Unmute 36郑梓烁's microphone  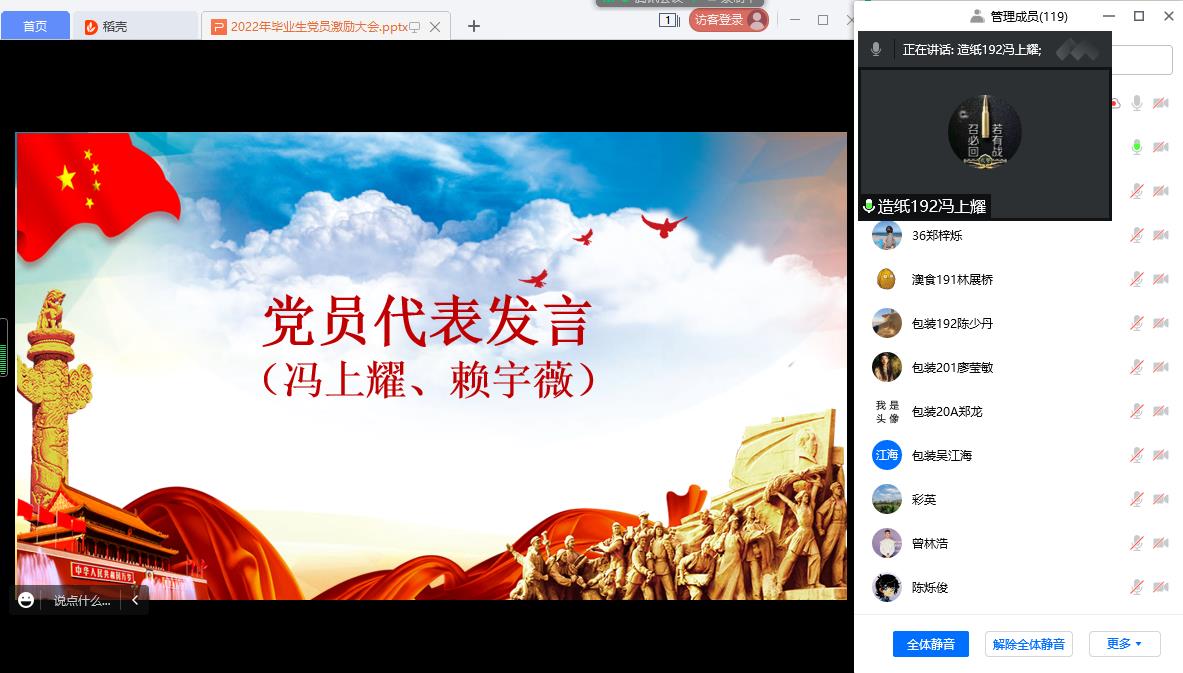coord(1136,234)
